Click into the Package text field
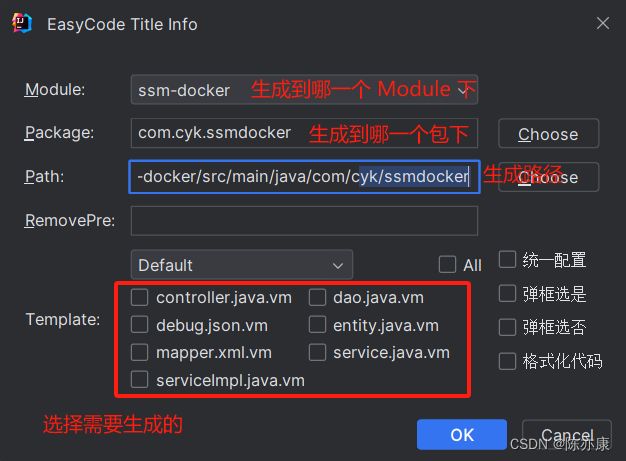Screen dimensions: 626x461 point(304,133)
